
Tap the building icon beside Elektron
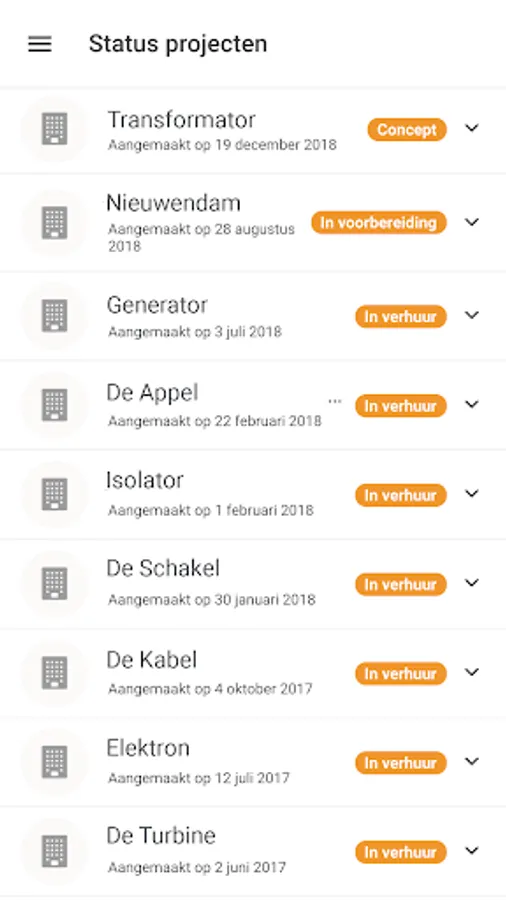coord(55,762)
